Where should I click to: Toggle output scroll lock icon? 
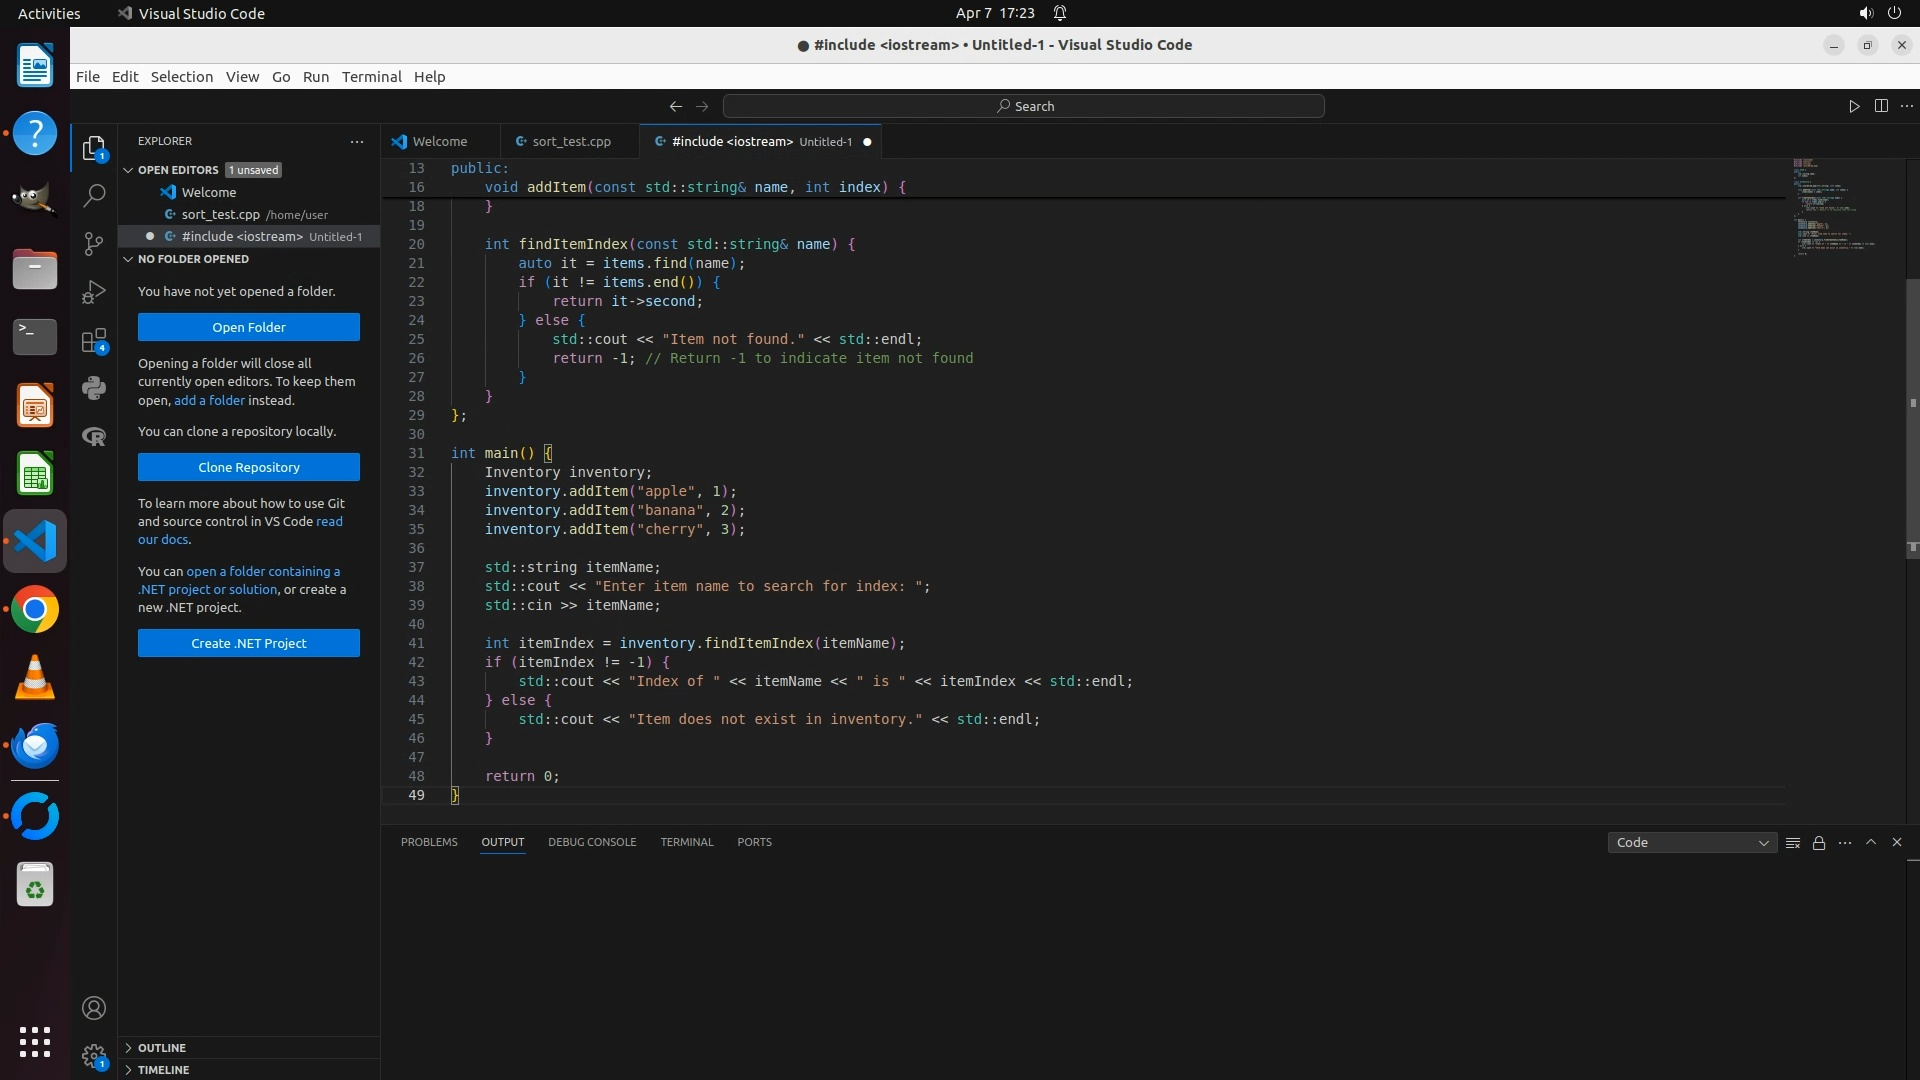click(1819, 843)
